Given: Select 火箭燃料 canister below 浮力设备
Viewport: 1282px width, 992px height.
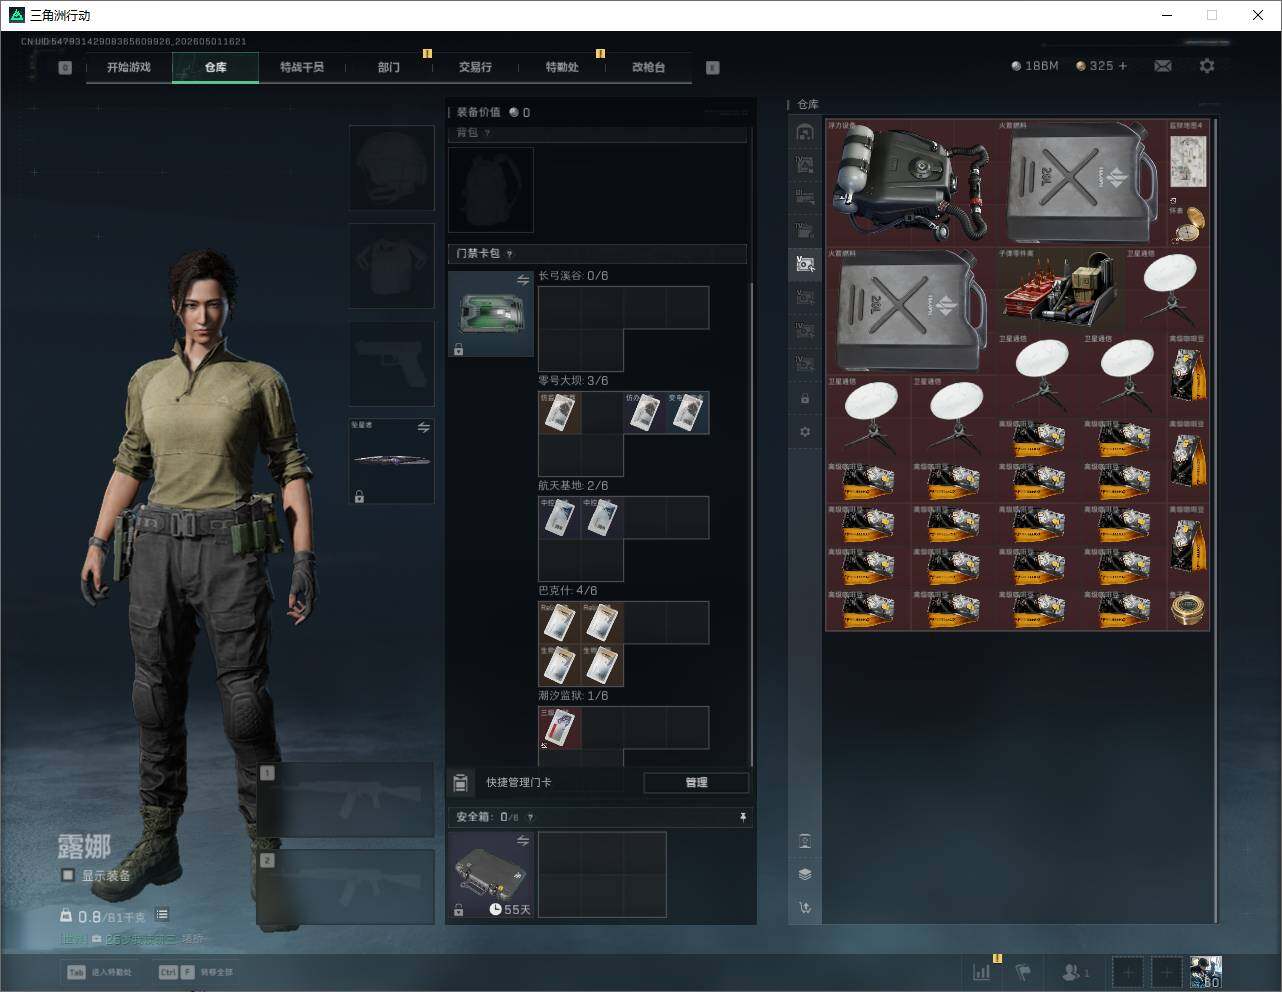Looking at the screenshot, I should pos(910,312).
